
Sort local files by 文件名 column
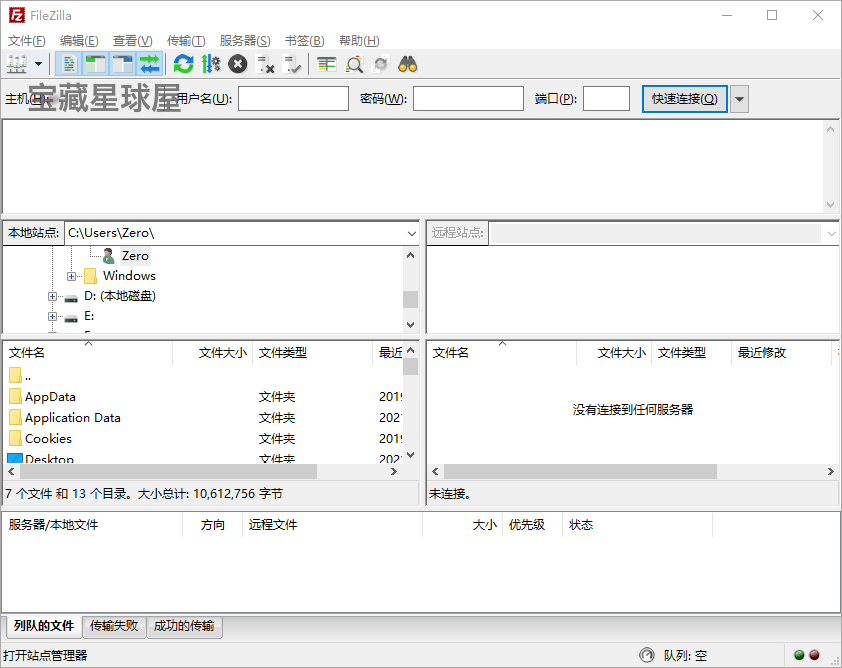88,353
